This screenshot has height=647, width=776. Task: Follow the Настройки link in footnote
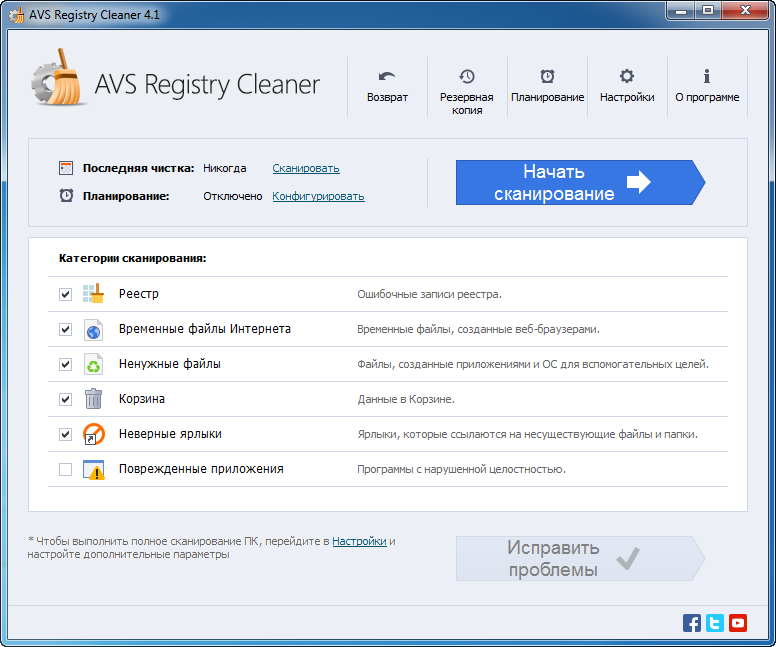359,541
